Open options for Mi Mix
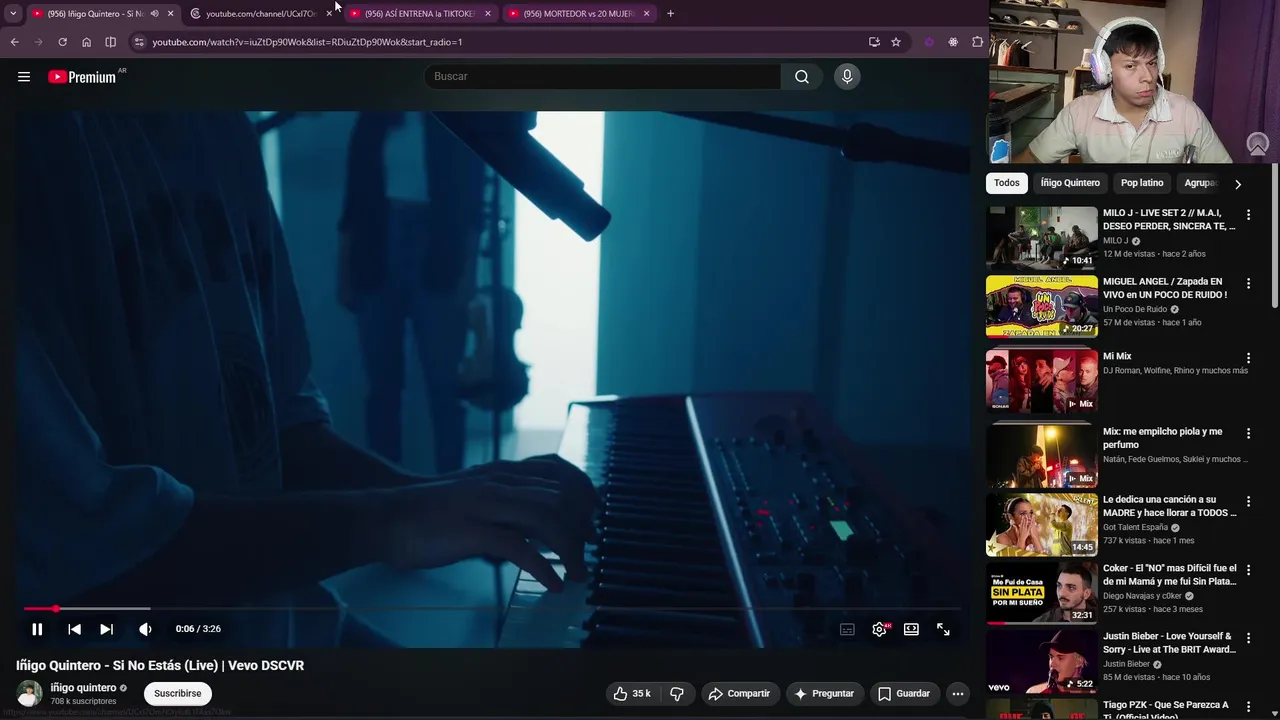The width and height of the screenshot is (1280, 720). point(1248,358)
